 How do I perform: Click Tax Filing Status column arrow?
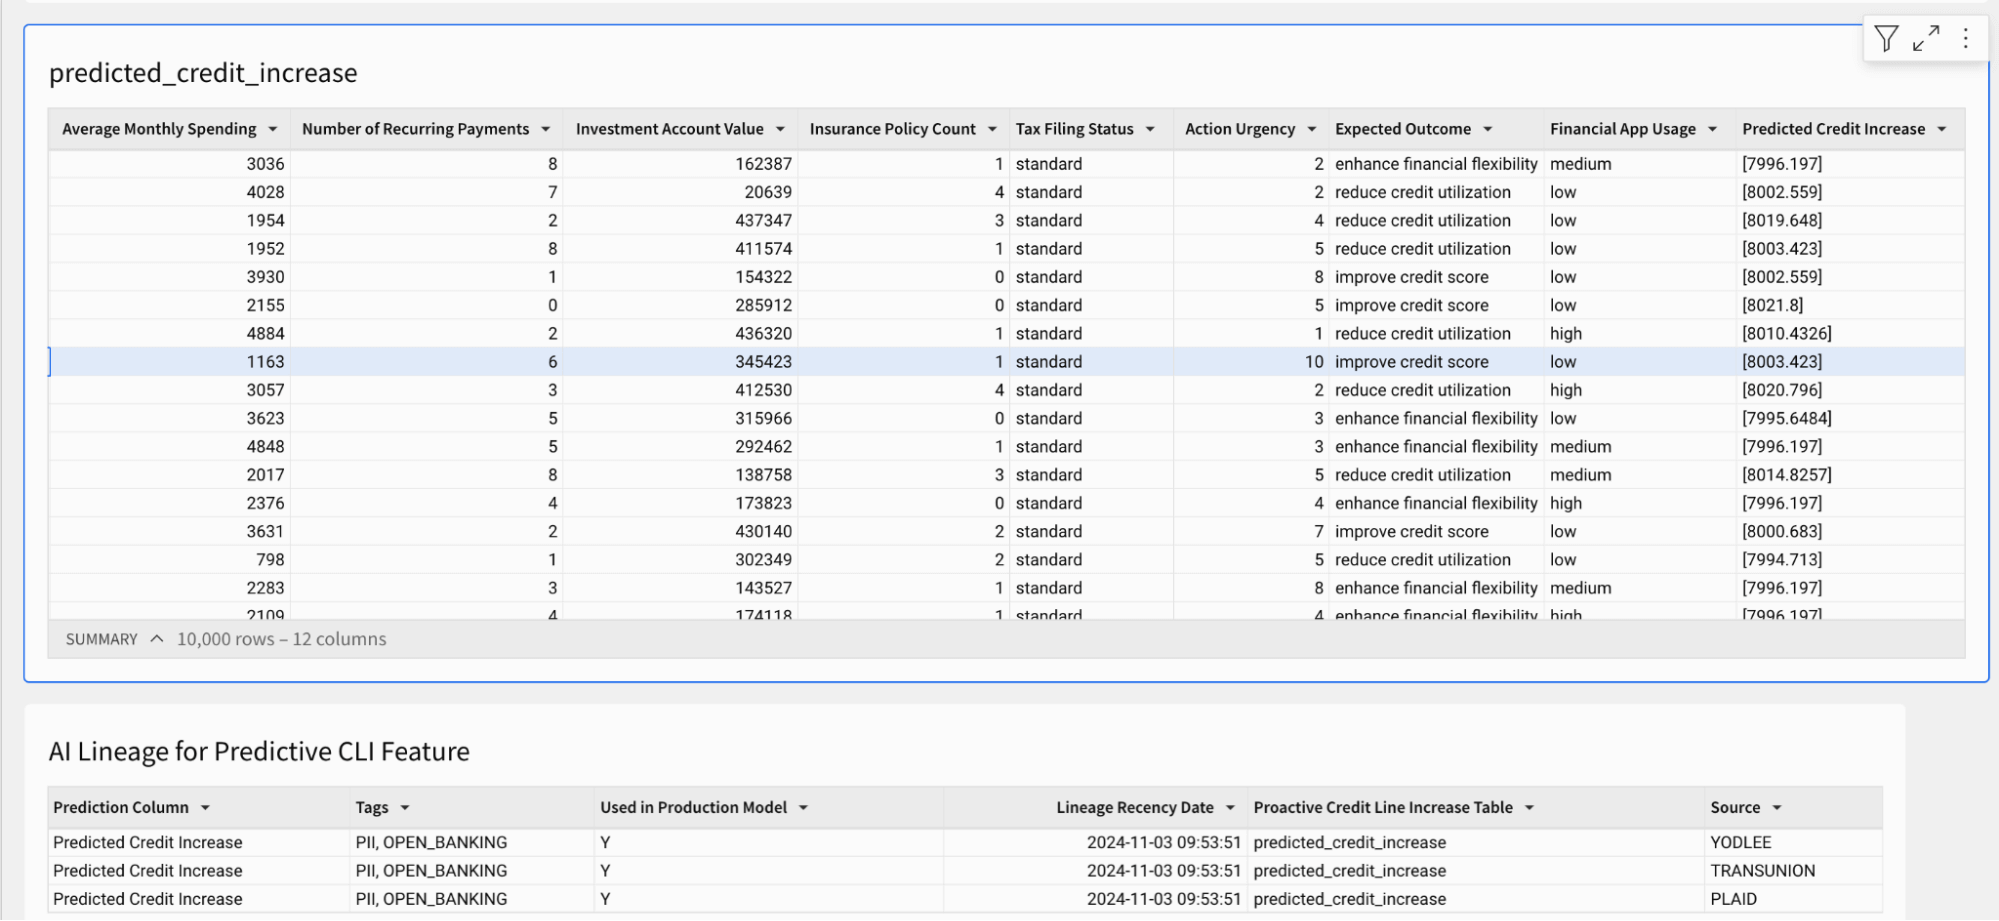[x=1150, y=129]
